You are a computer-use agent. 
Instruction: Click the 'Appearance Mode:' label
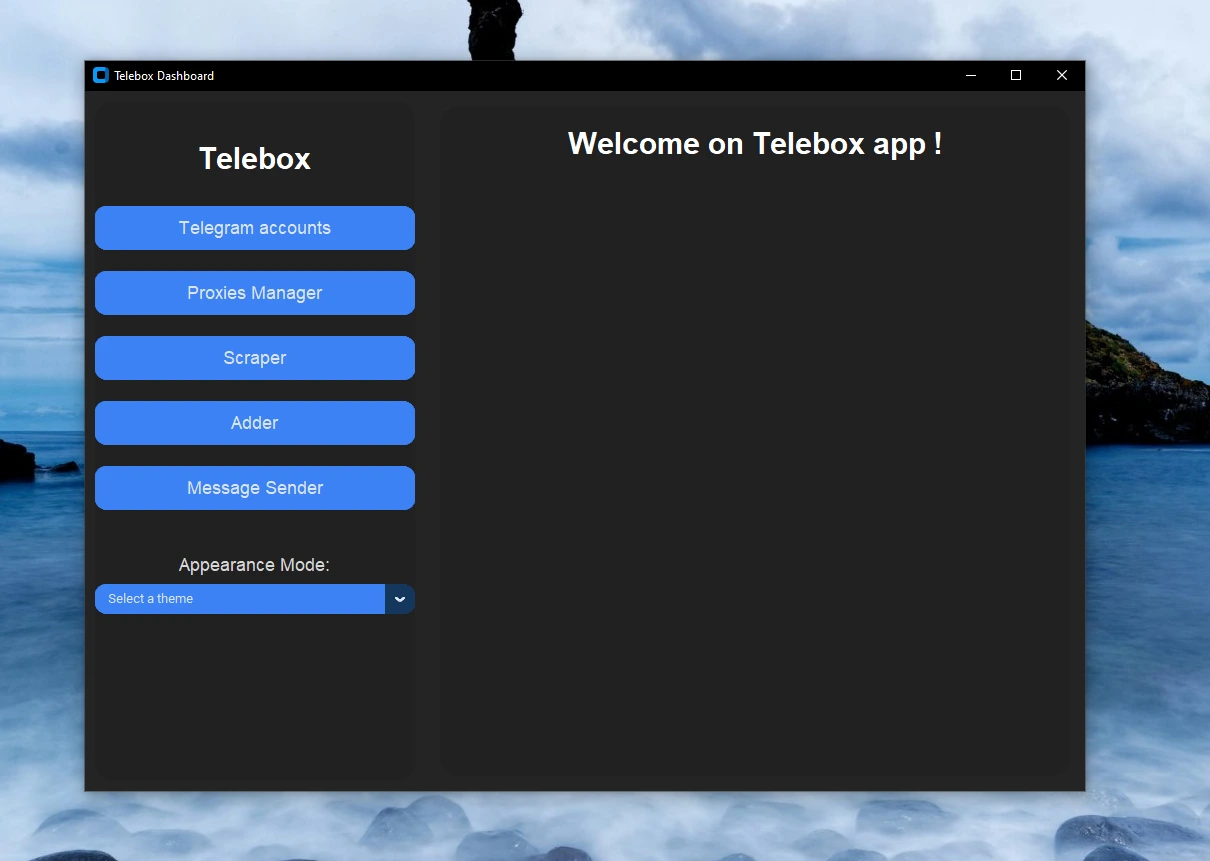[x=254, y=565]
